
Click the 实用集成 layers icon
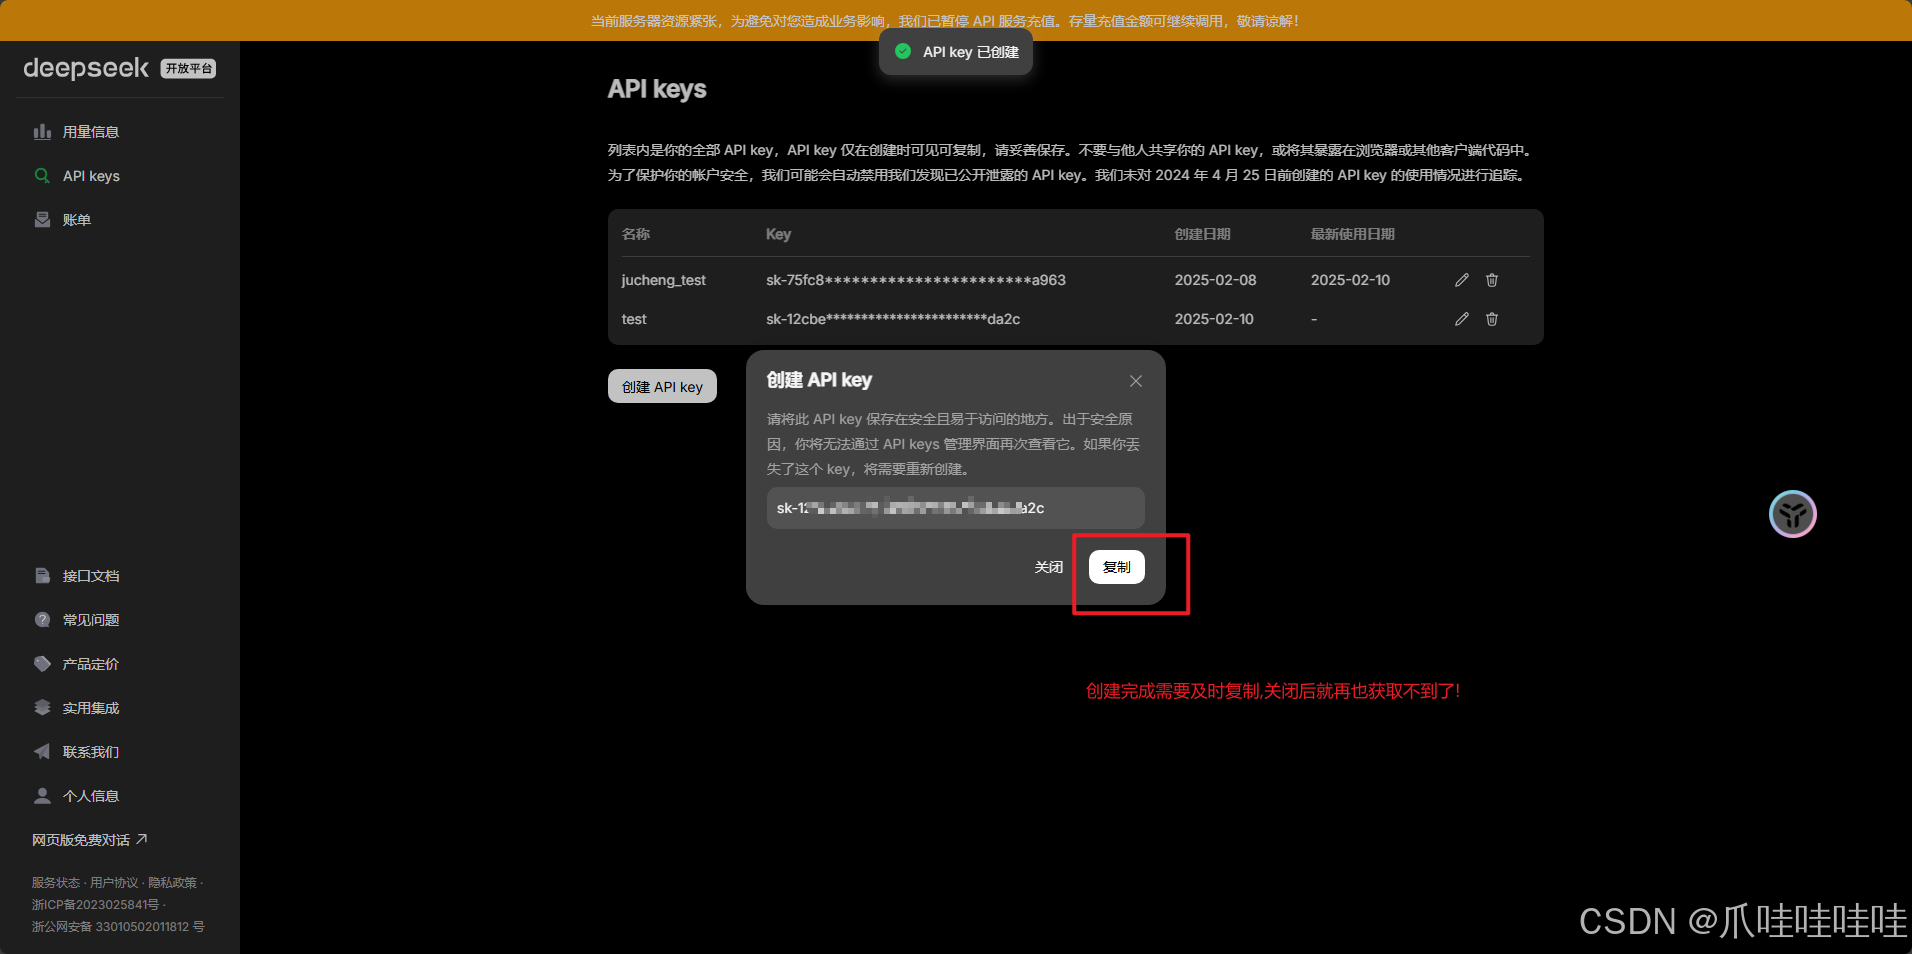click(42, 708)
